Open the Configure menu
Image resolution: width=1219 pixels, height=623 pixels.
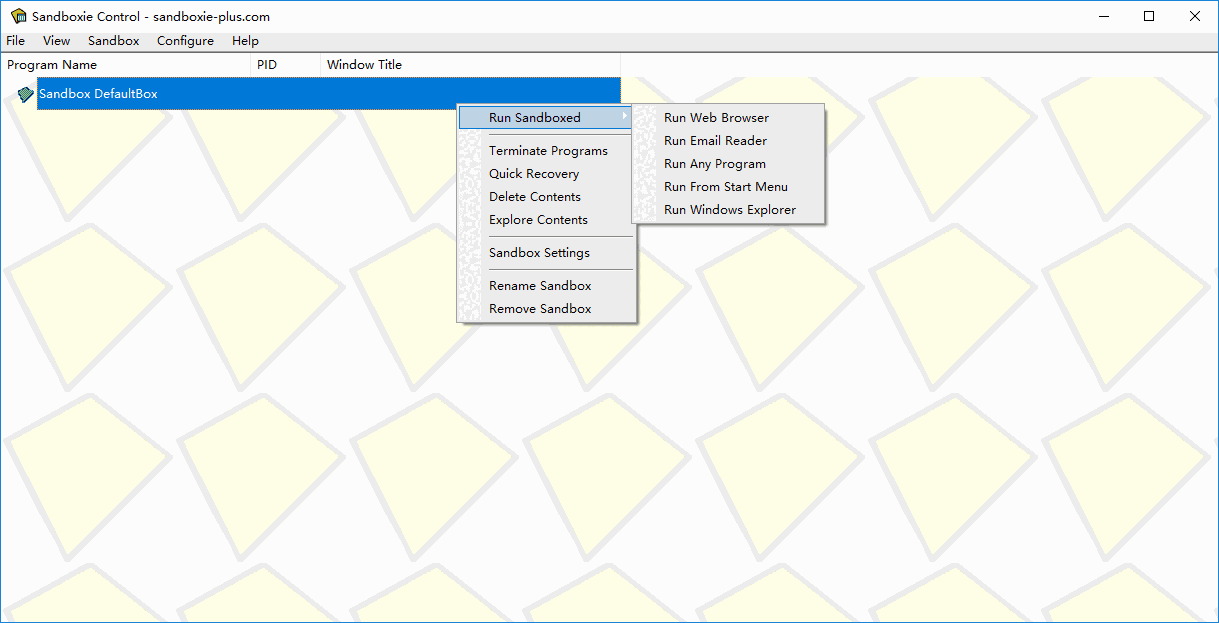click(x=185, y=41)
